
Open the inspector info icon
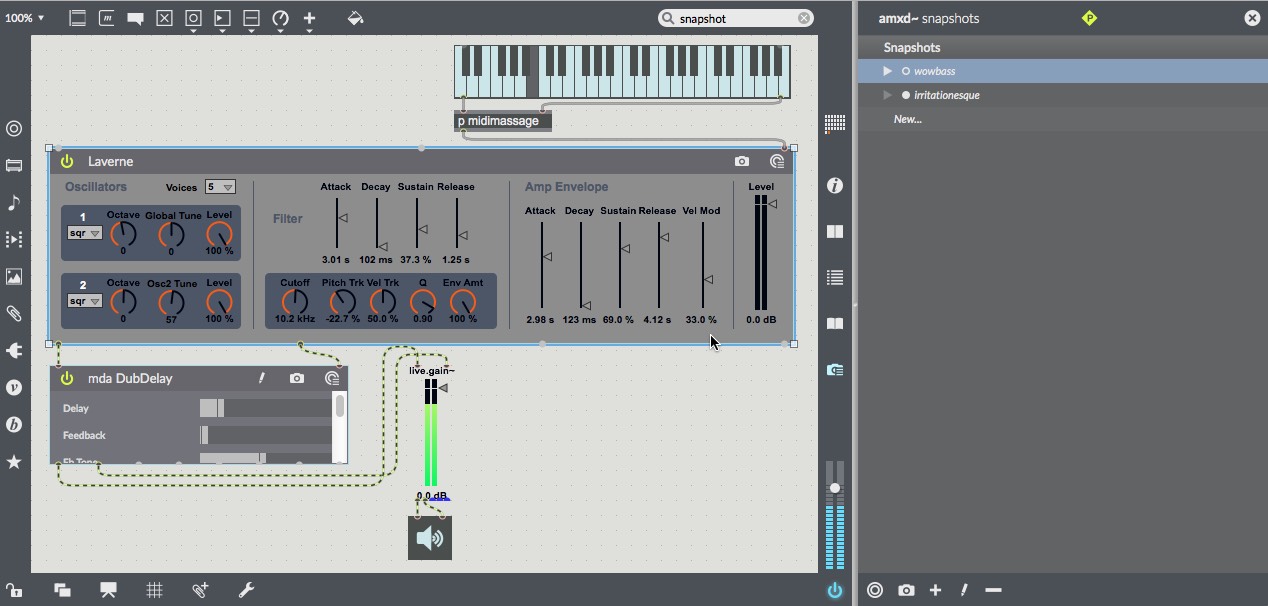(x=835, y=186)
